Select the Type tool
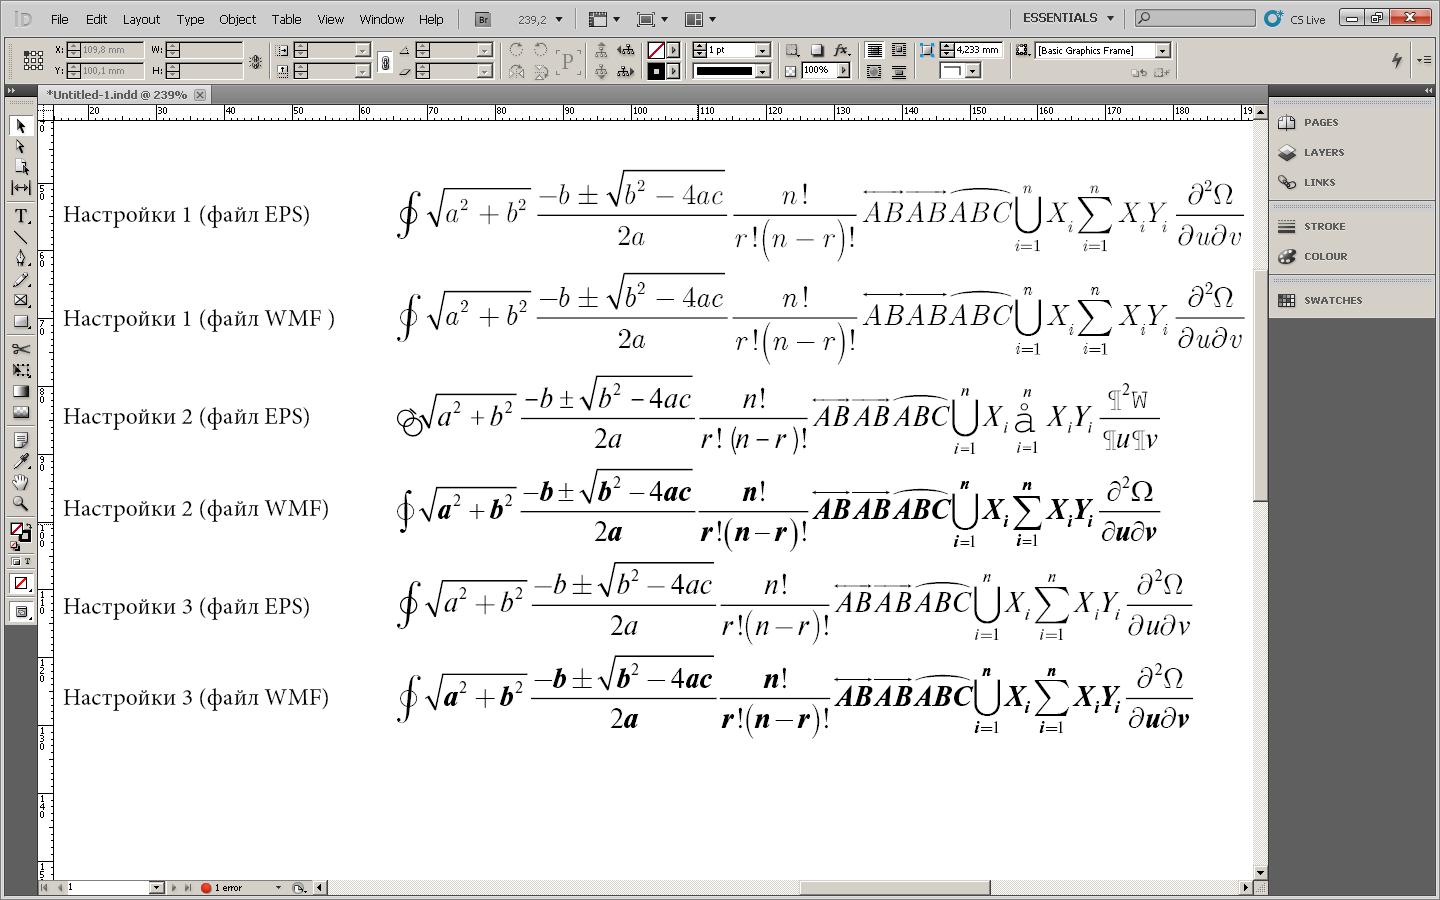 20,216
